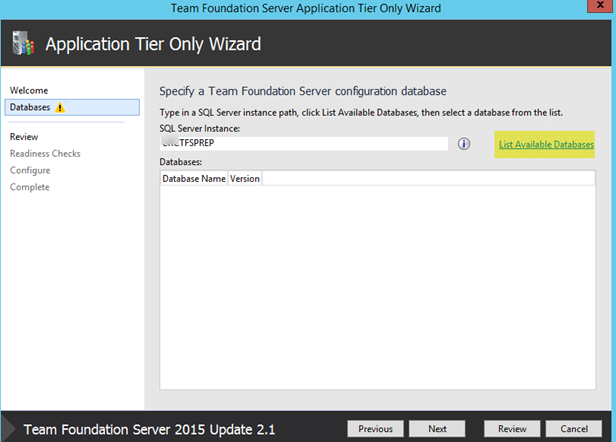This screenshot has width=616, height=442.
Task: Click the Previous button
Action: tap(375, 429)
